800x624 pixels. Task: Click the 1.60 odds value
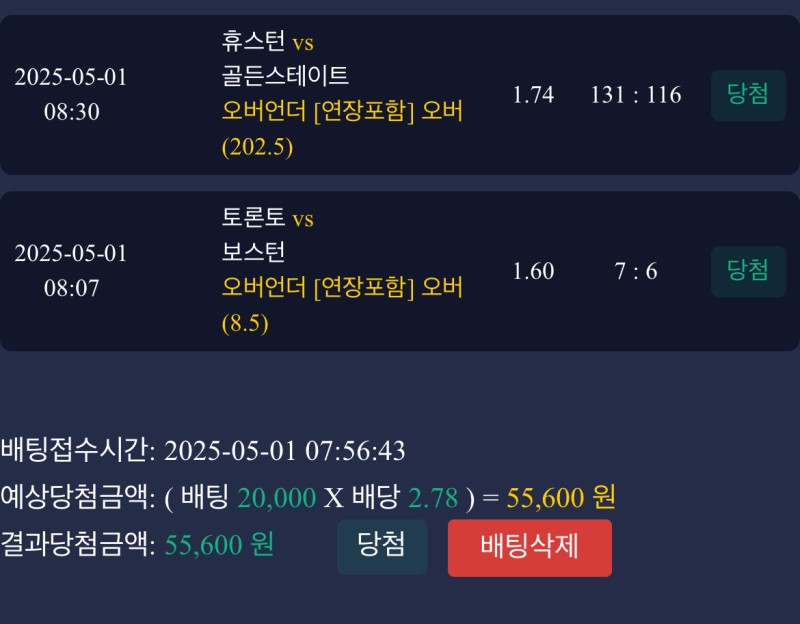[533, 271]
